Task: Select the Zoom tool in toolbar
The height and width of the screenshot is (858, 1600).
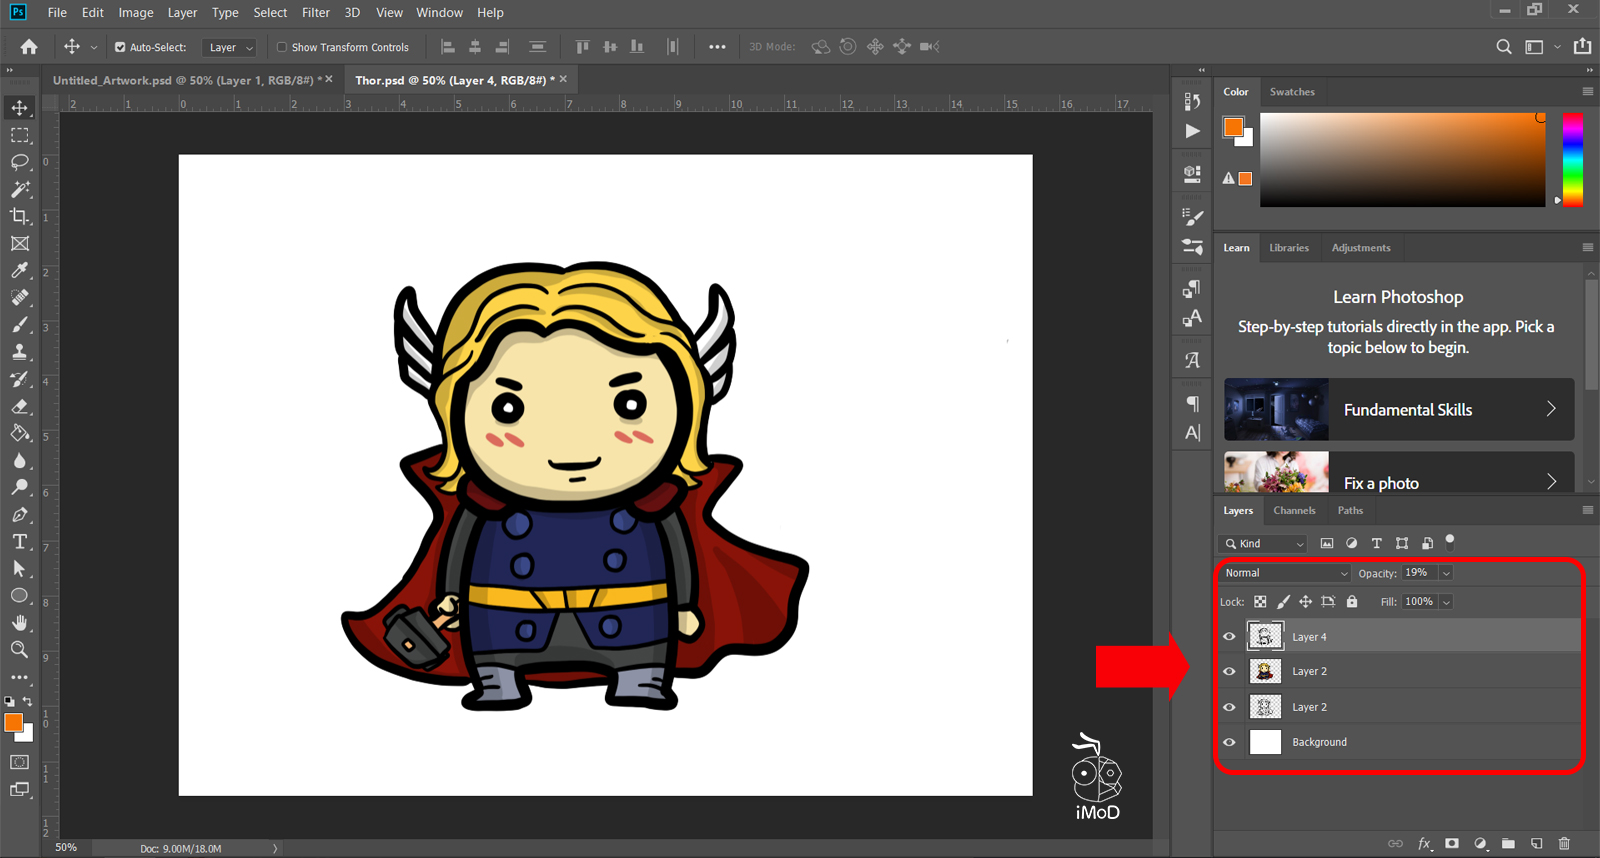Action: 19,649
